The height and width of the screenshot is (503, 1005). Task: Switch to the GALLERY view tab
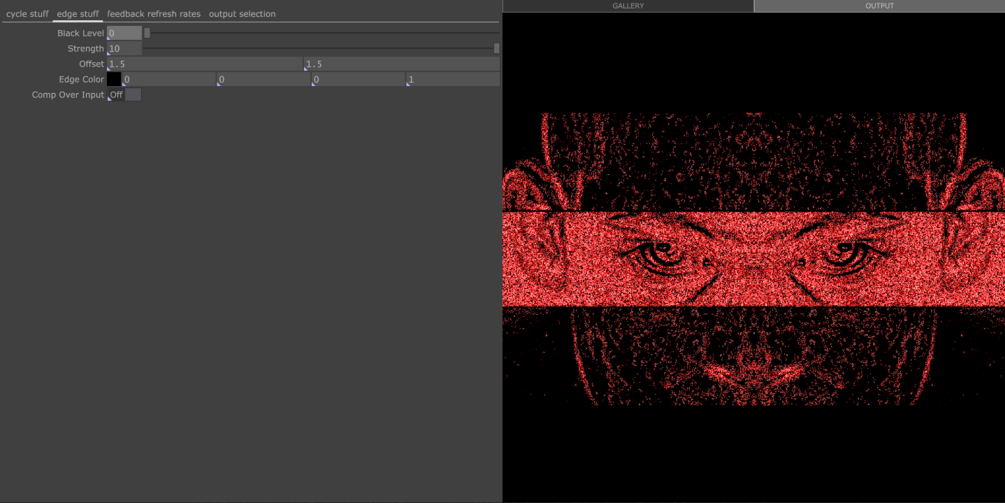click(628, 6)
